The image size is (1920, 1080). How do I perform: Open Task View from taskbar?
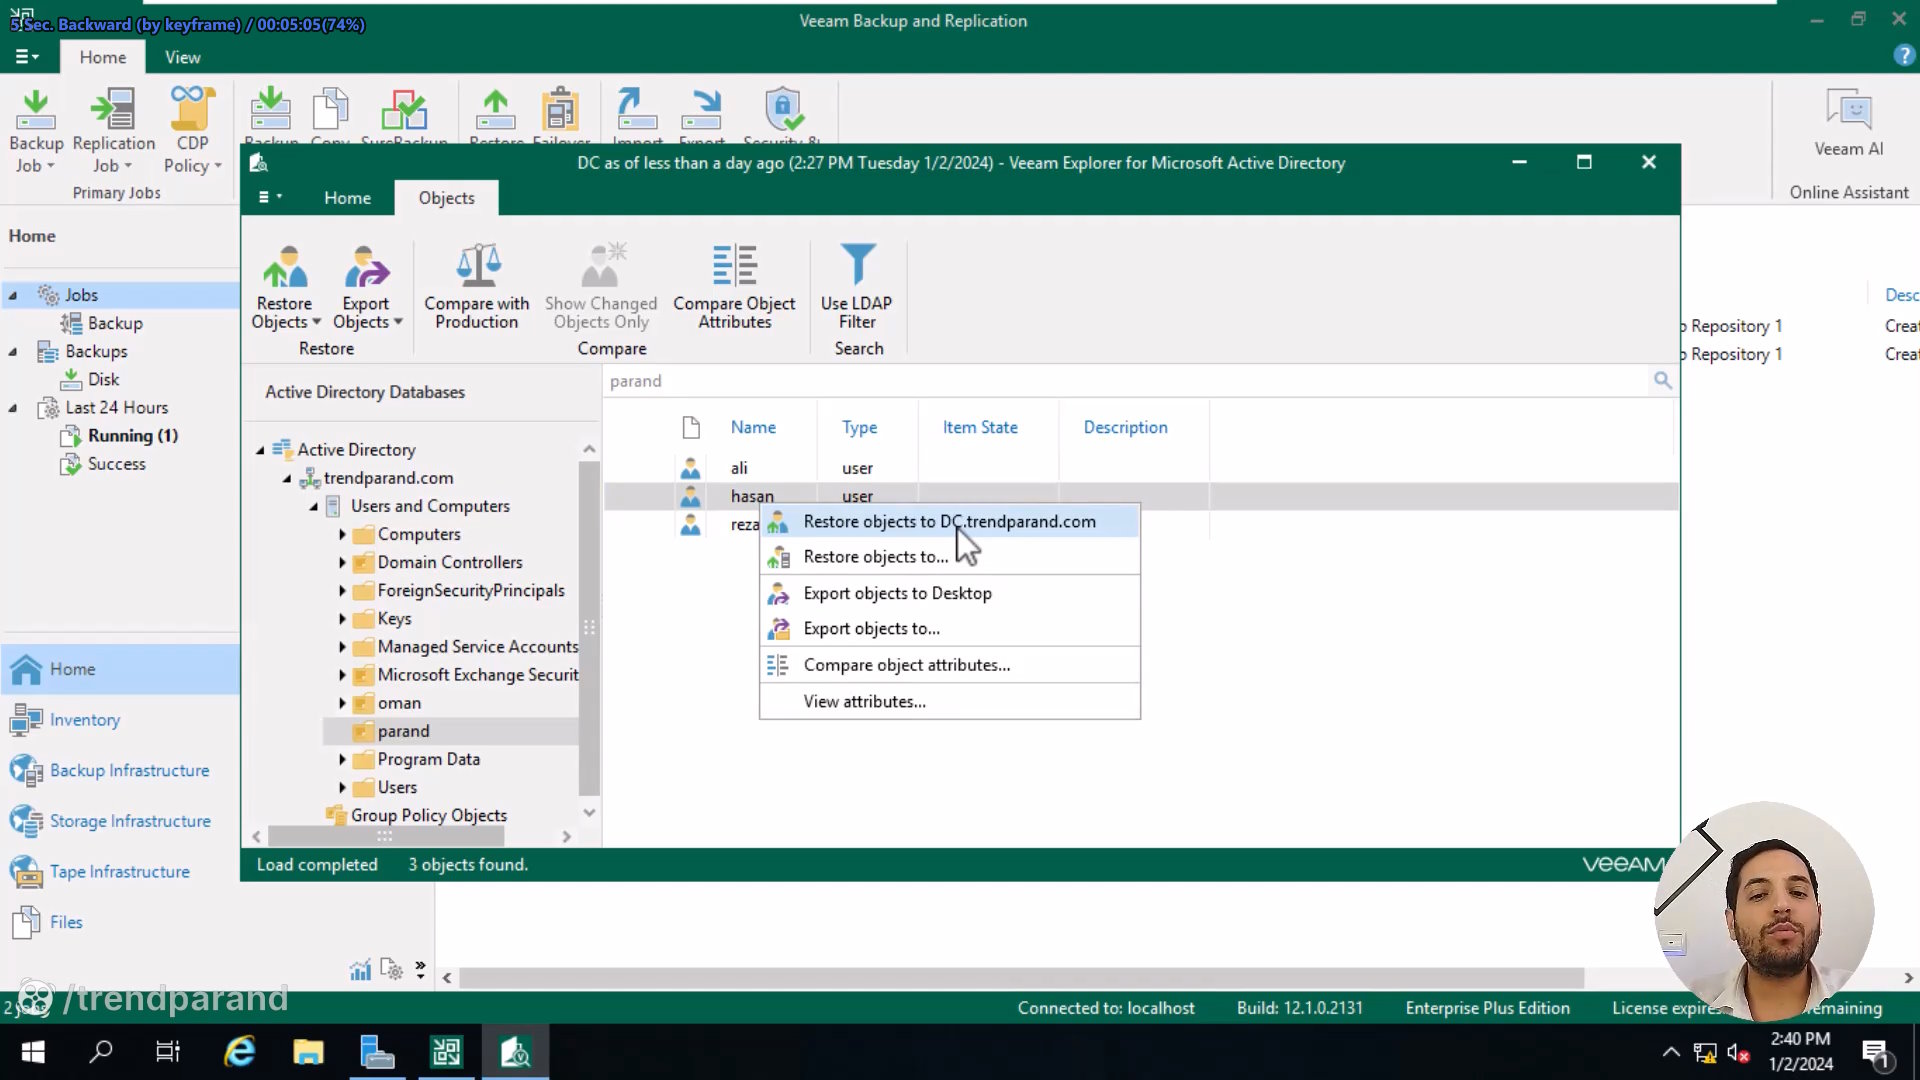tap(168, 1052)
